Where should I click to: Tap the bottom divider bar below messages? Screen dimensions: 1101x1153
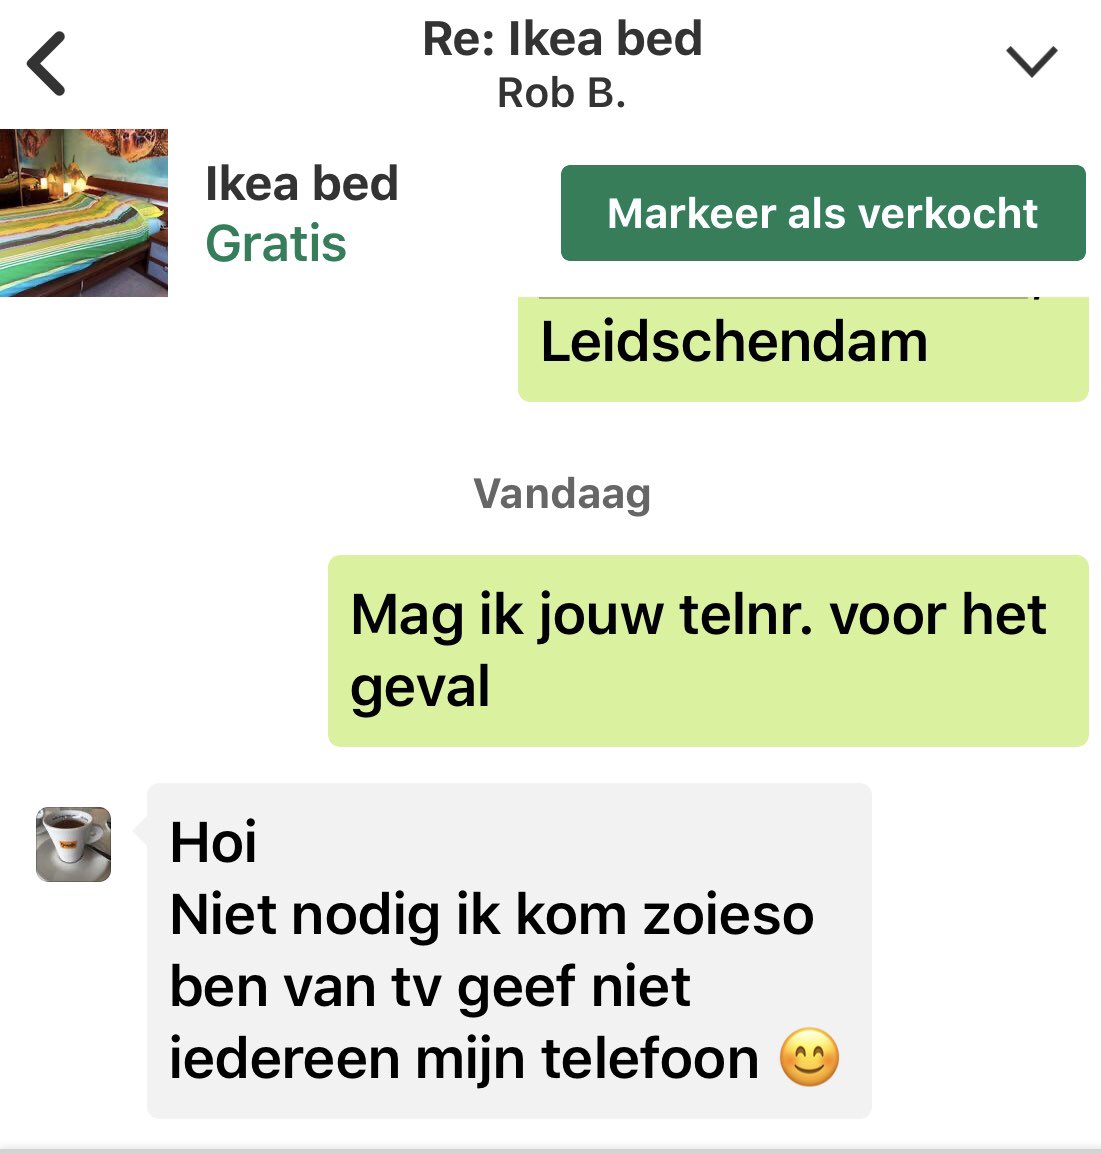[550, 1150]
